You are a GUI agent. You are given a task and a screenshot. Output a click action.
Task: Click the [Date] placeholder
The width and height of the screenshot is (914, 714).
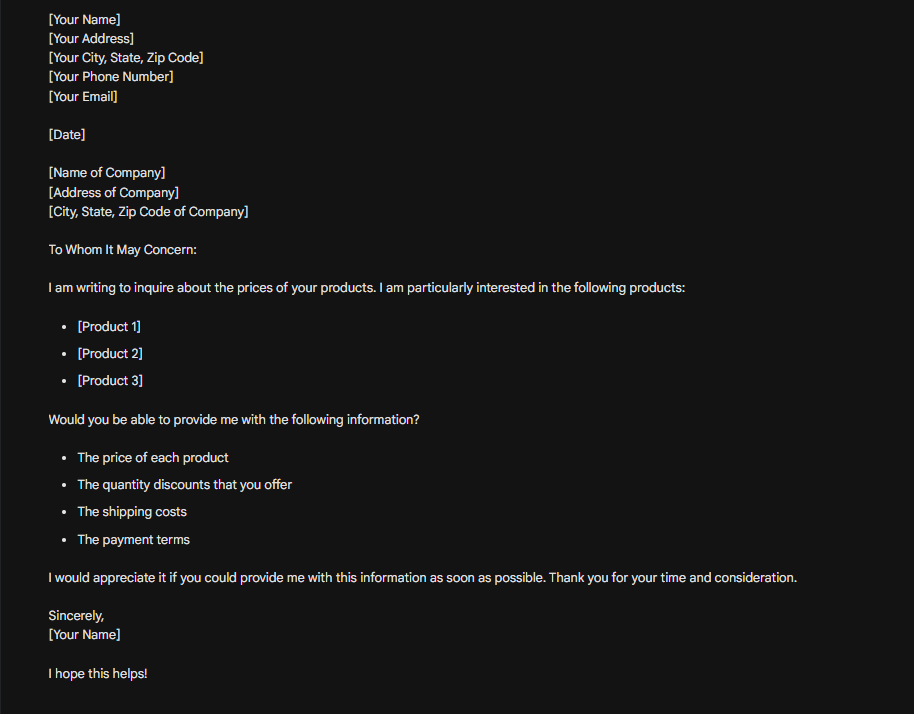point(67,135)
